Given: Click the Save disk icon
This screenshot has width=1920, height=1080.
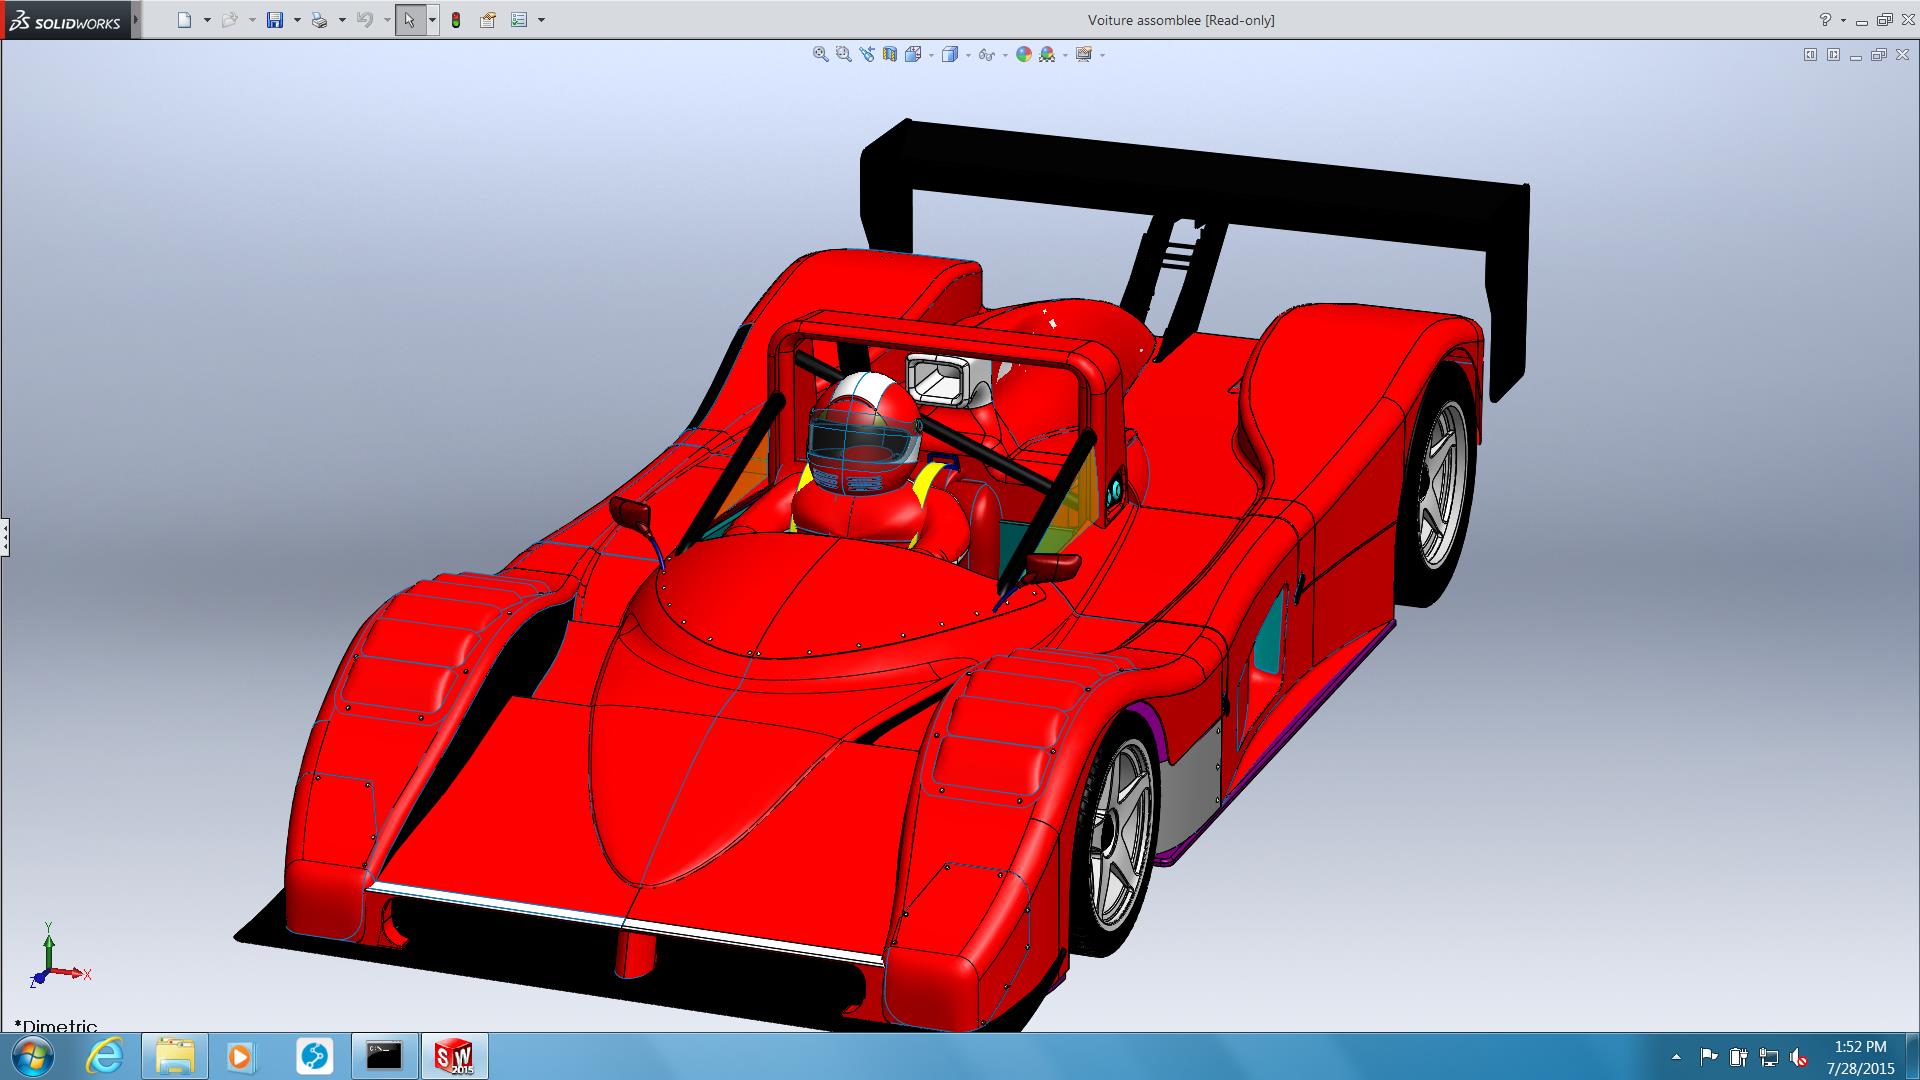Looking at the screenshot, I should point(275,20).
